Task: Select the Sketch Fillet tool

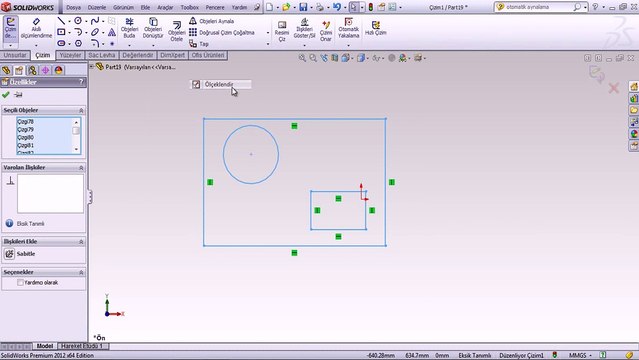Action: 95,43
